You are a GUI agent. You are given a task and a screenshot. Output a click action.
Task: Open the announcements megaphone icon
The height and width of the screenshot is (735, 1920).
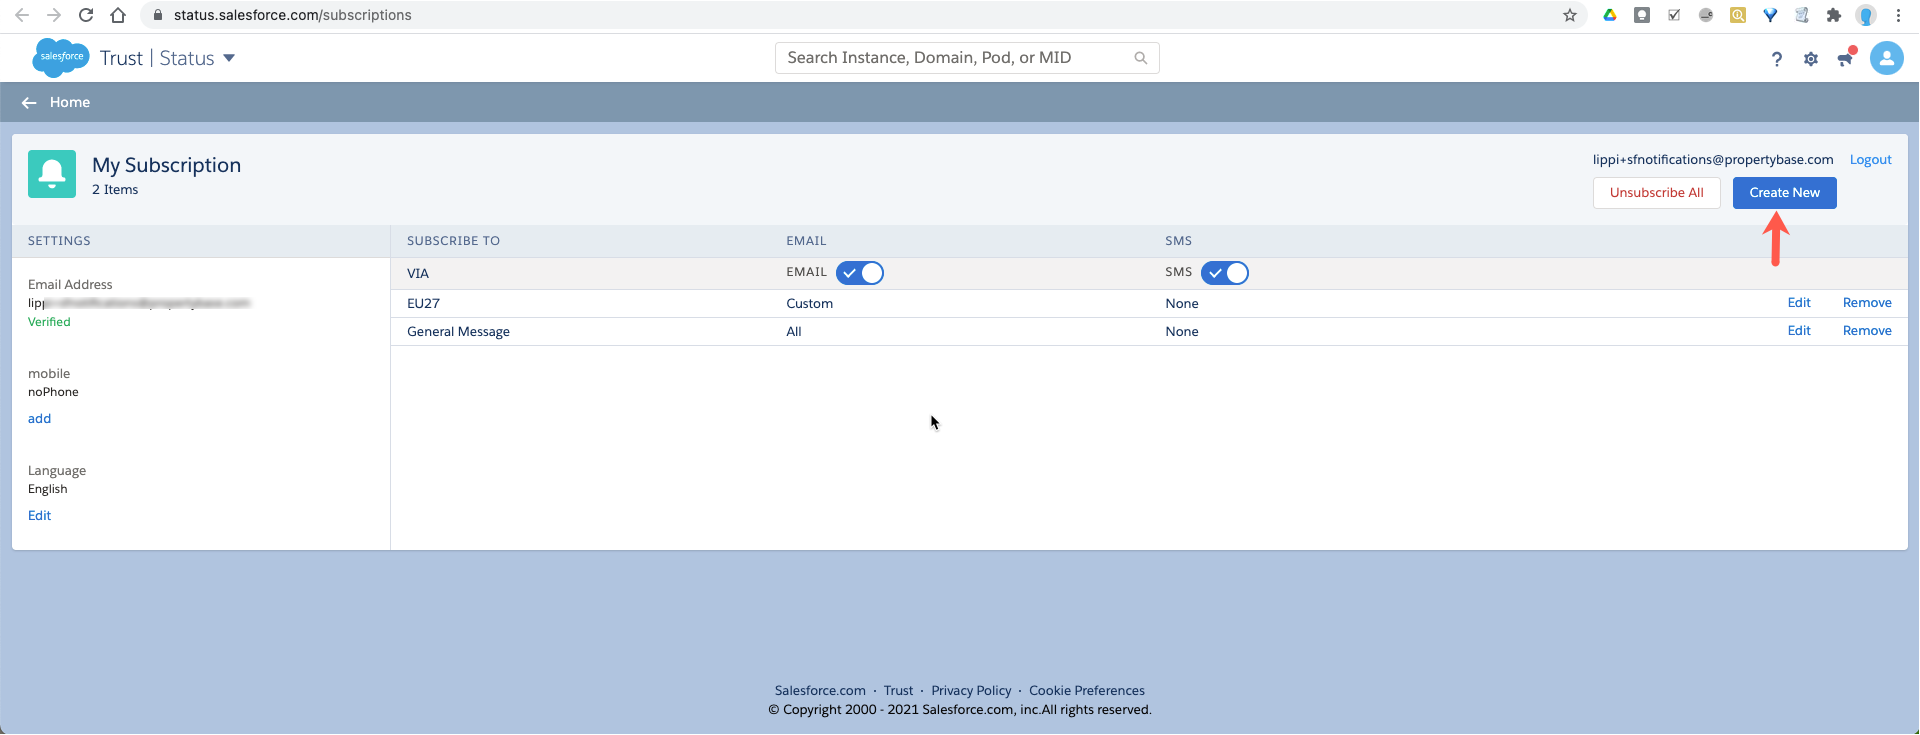coord(1846,58)
